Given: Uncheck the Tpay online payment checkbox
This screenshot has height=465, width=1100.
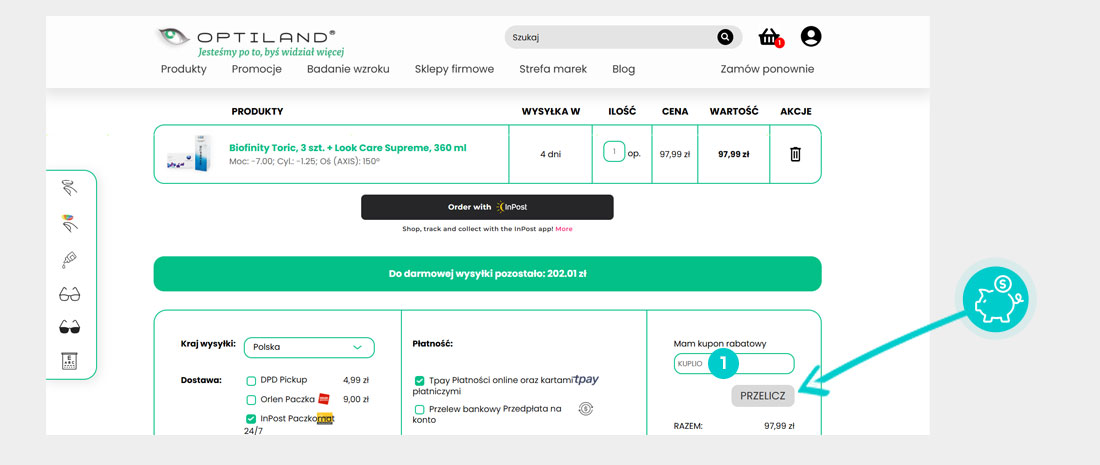Looking at the screenshot, I should [419, 381].
